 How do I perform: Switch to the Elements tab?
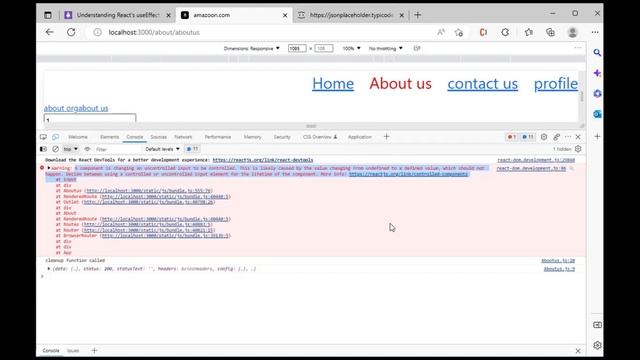click(x=109, y=137)
